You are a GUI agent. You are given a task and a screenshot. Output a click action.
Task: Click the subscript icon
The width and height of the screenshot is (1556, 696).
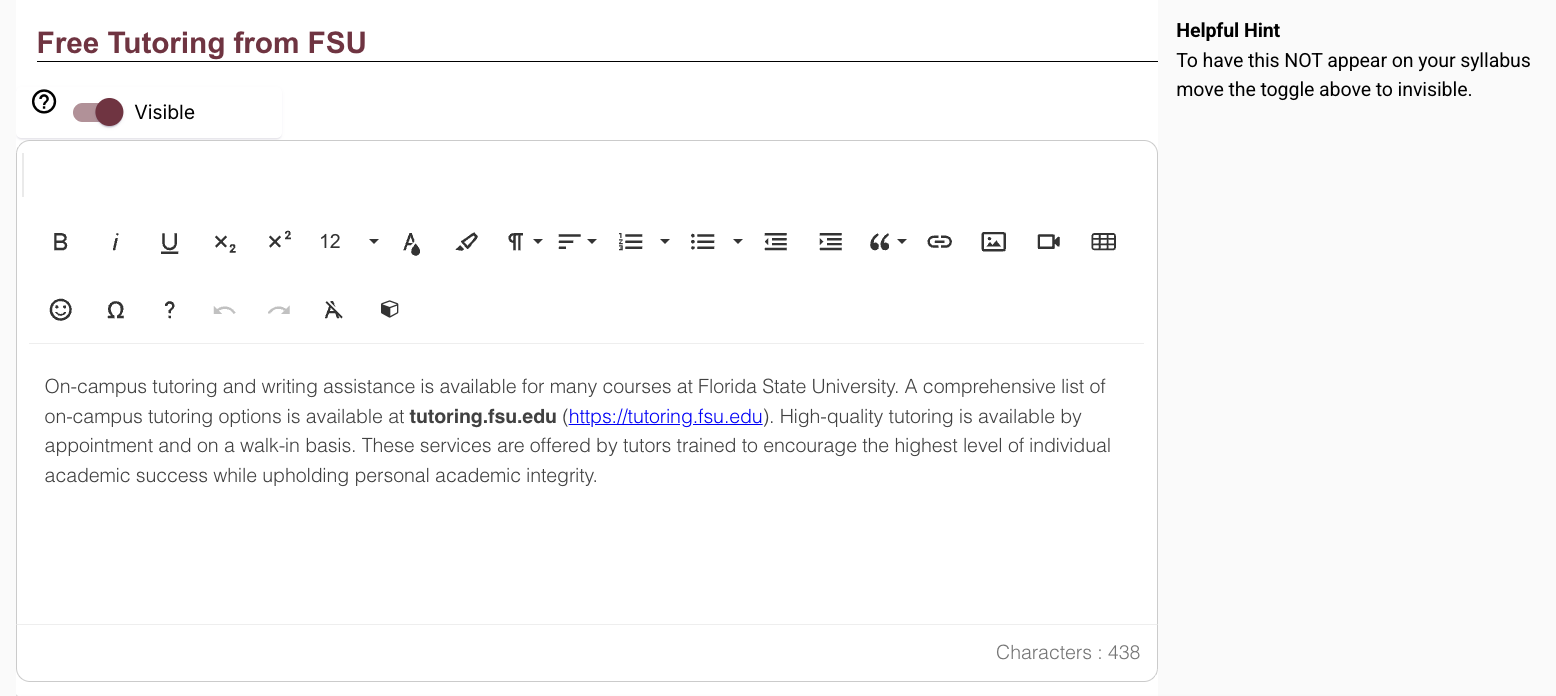pos(225,242)
